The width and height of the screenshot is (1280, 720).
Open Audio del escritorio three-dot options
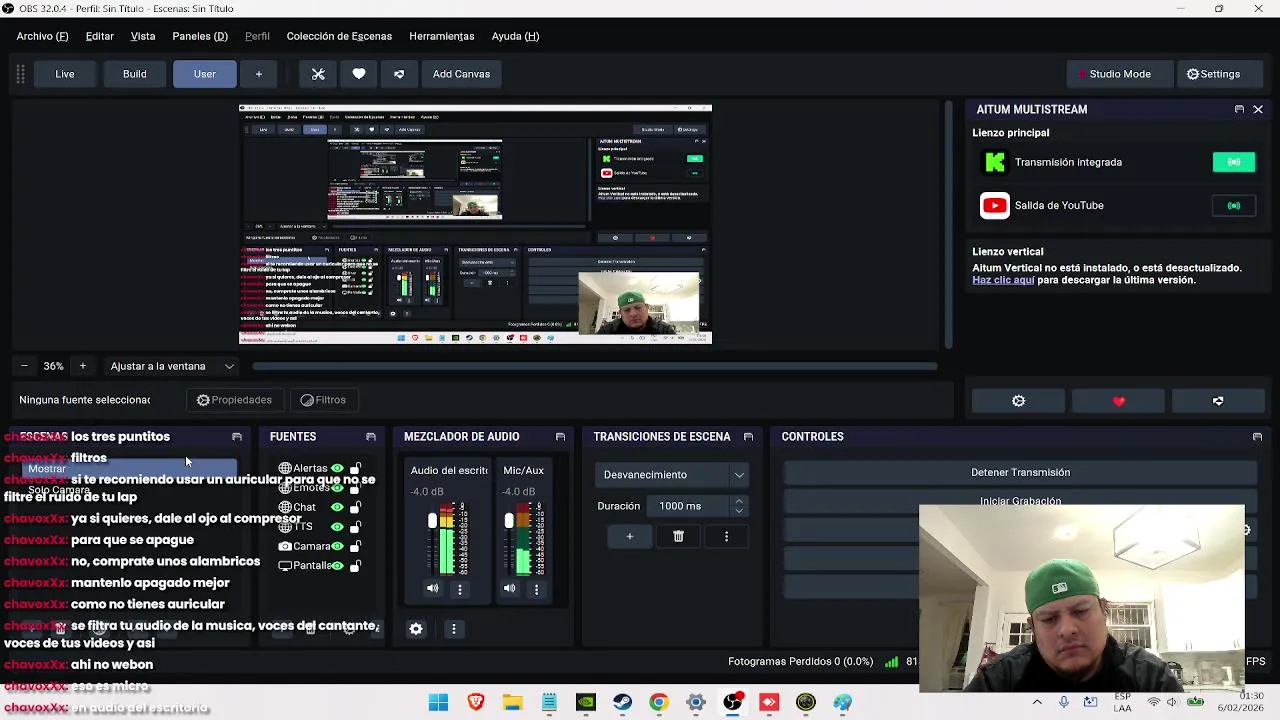coord(460,589)
